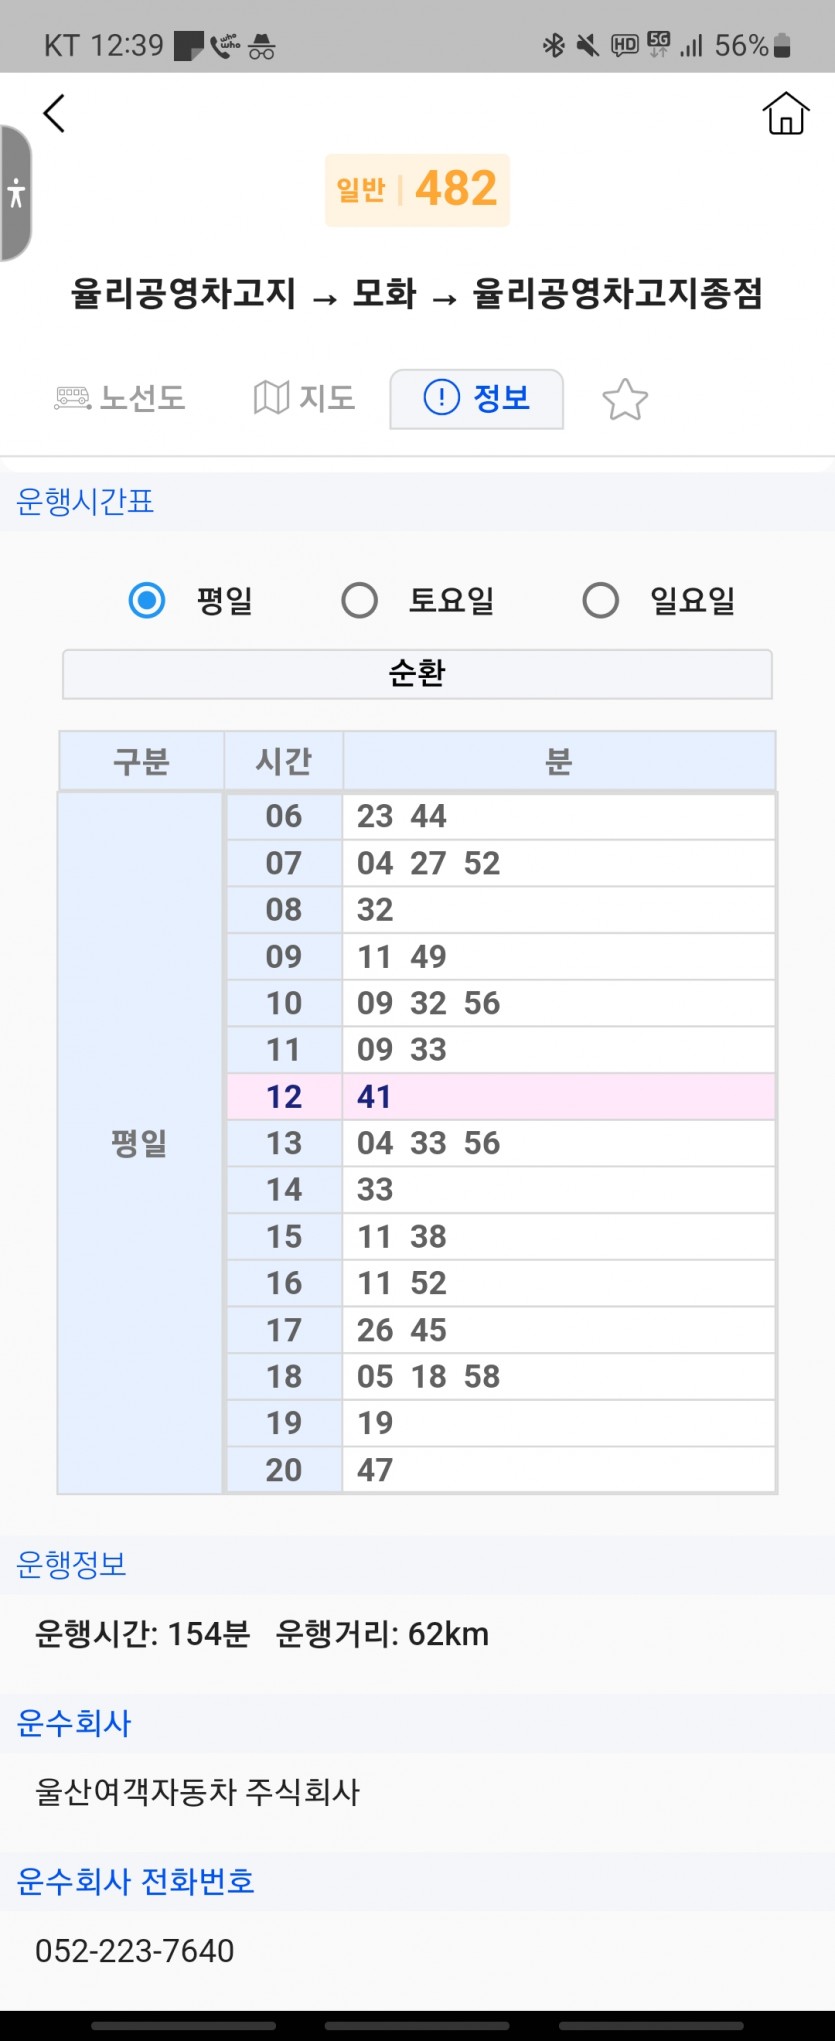The height and width of the screenshot is (2041, 835).
Task: Tap the info icon in 정보 tab
Action: [441, 397]
